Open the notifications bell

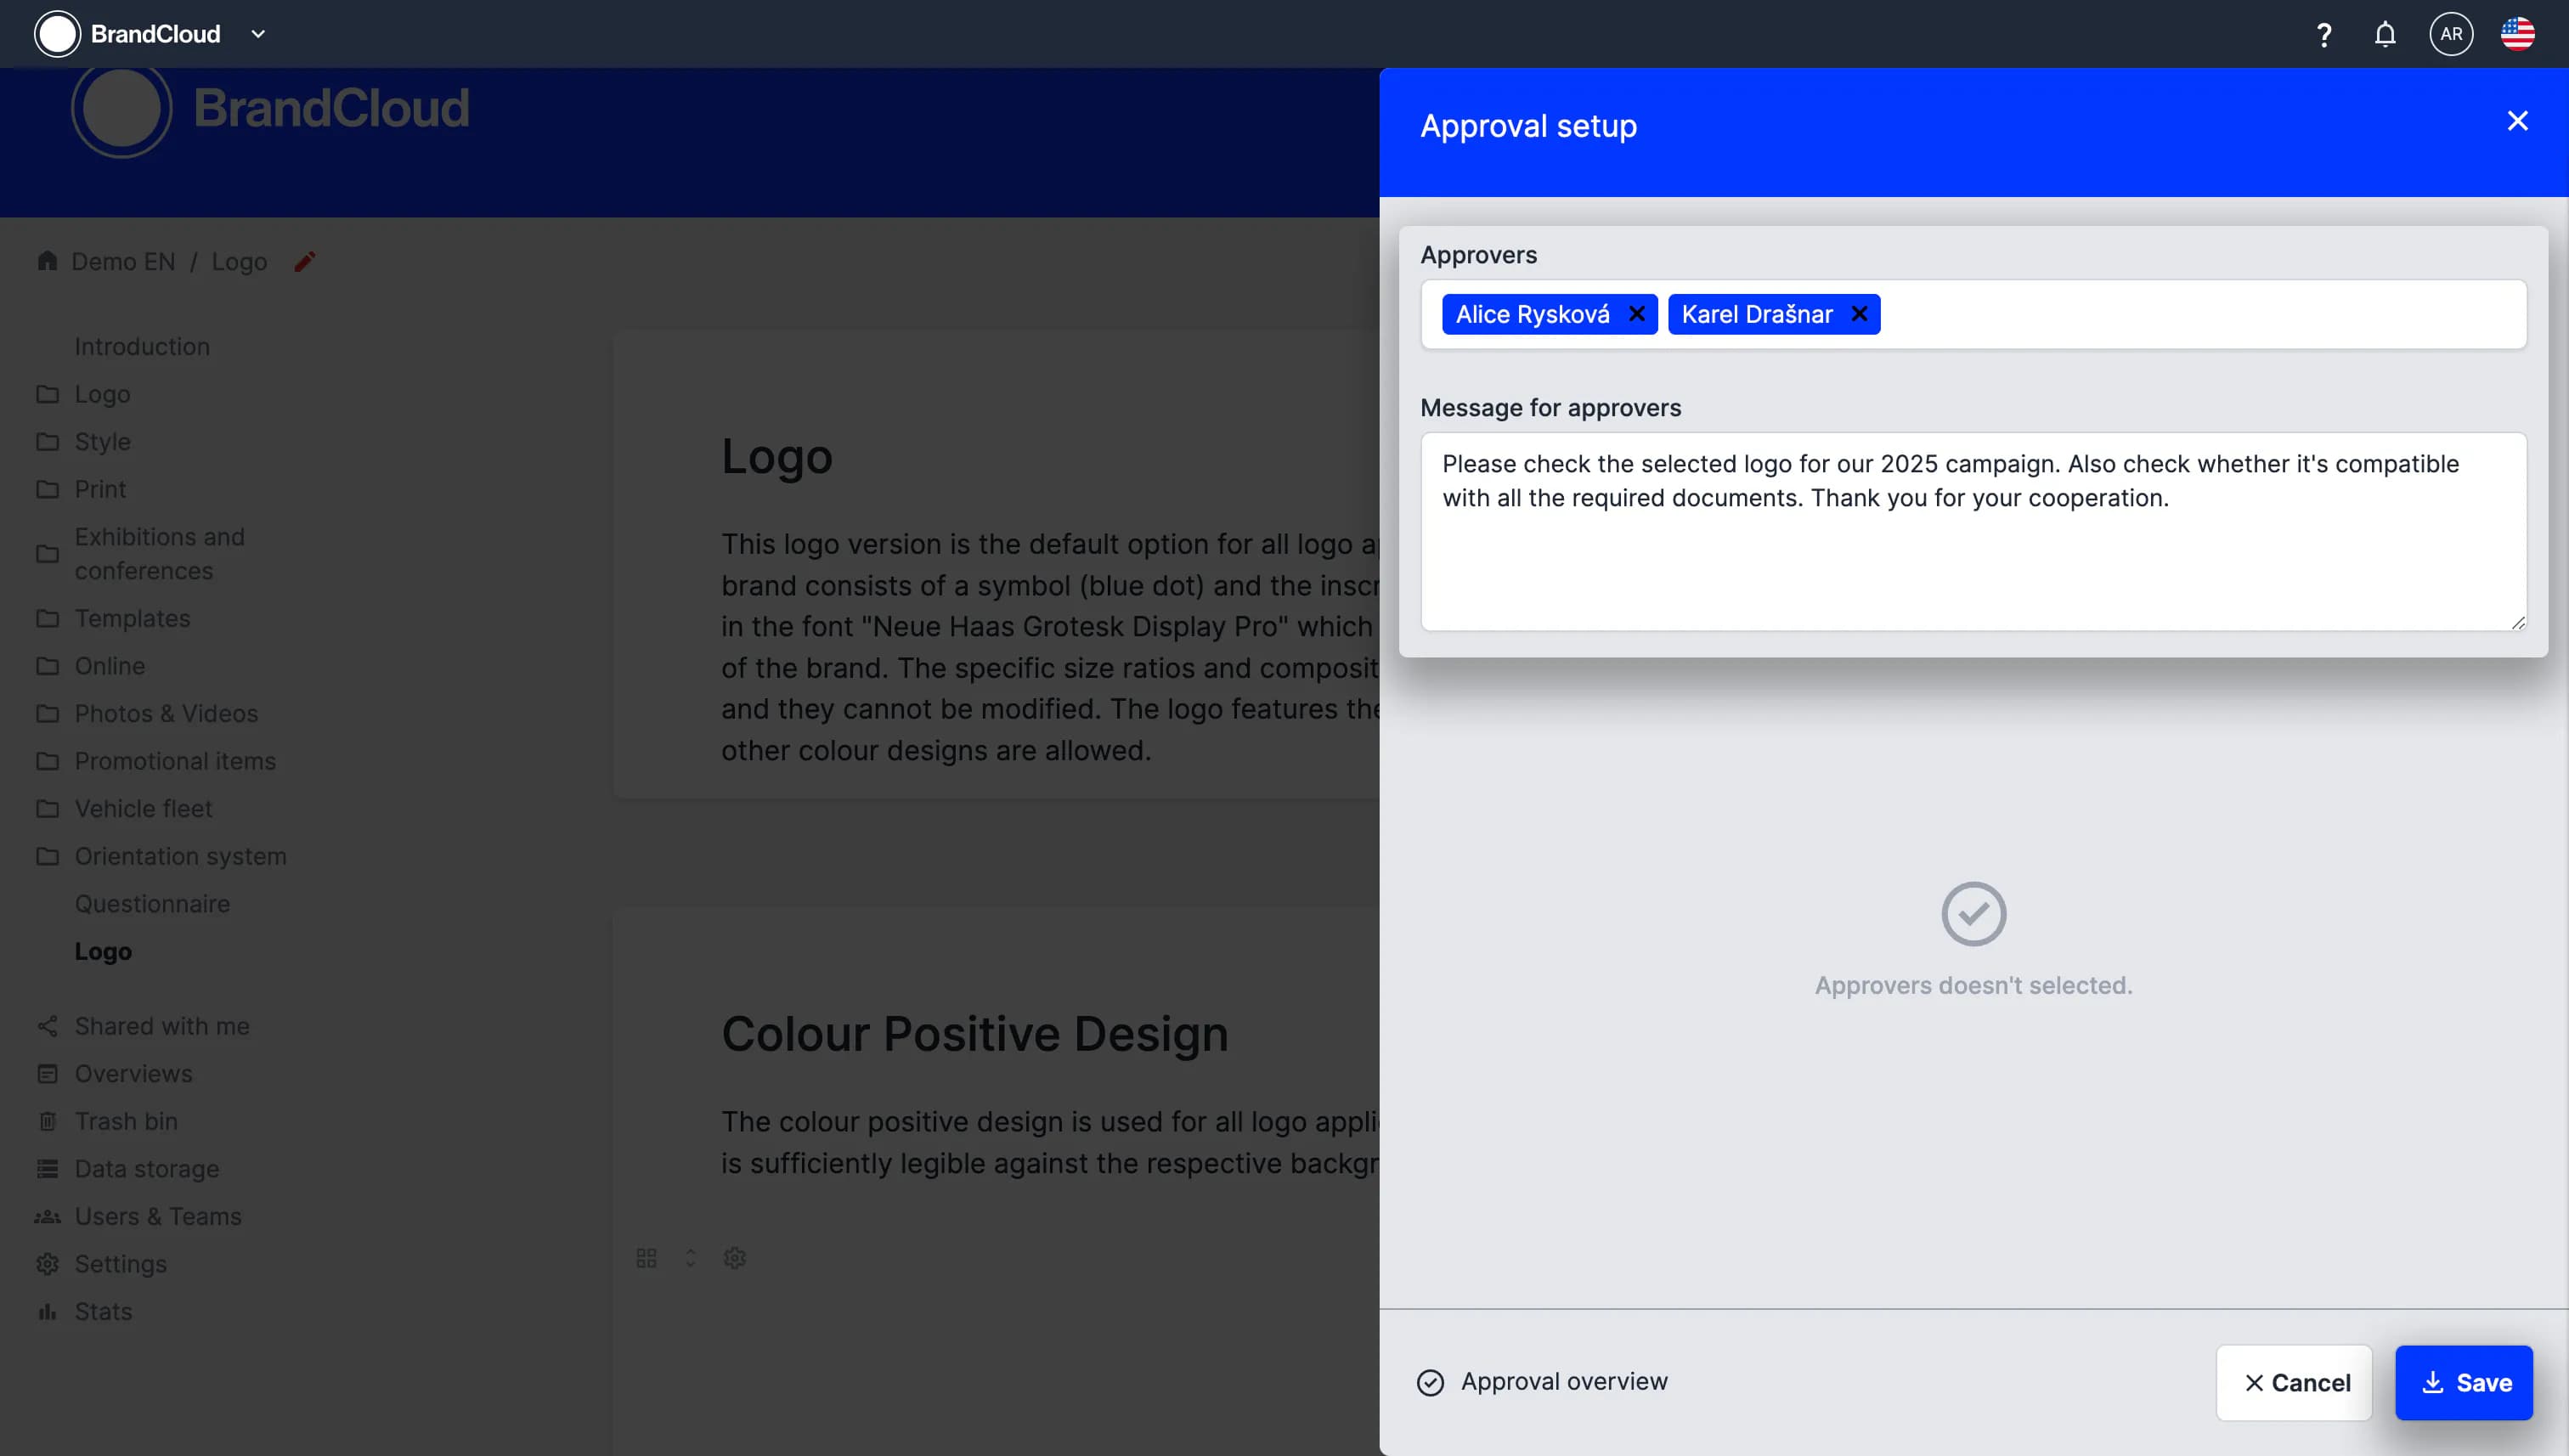[2384, 35]
